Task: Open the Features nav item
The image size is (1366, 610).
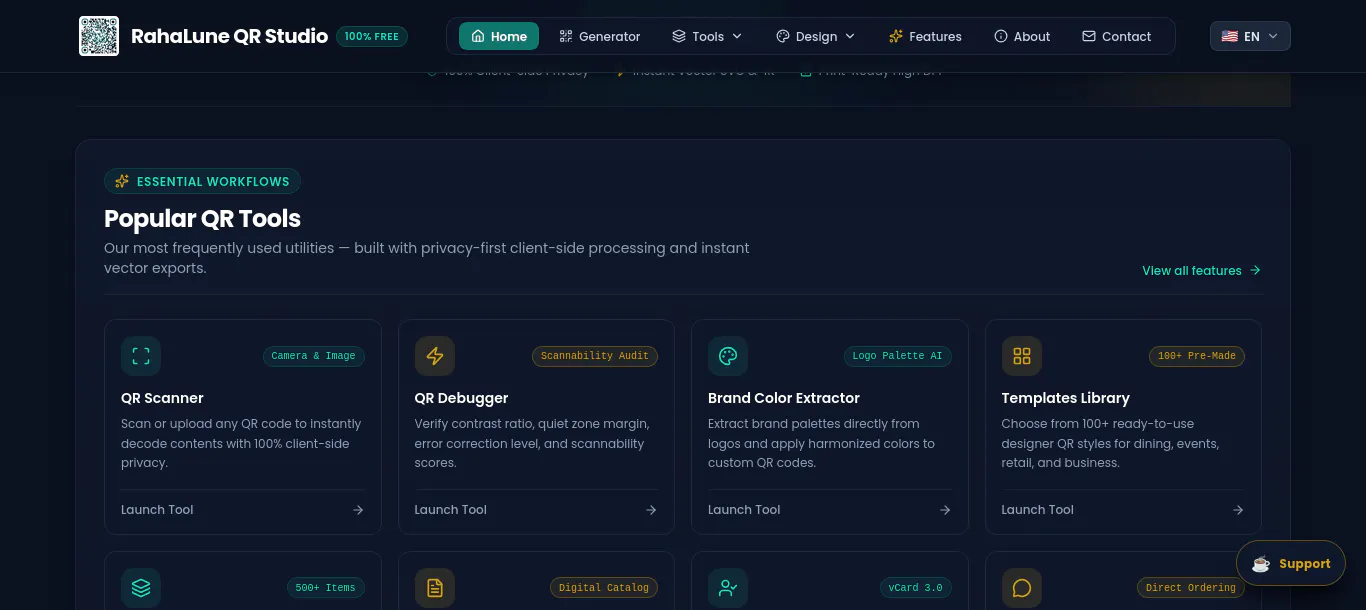Action: (x=925, y=36)
